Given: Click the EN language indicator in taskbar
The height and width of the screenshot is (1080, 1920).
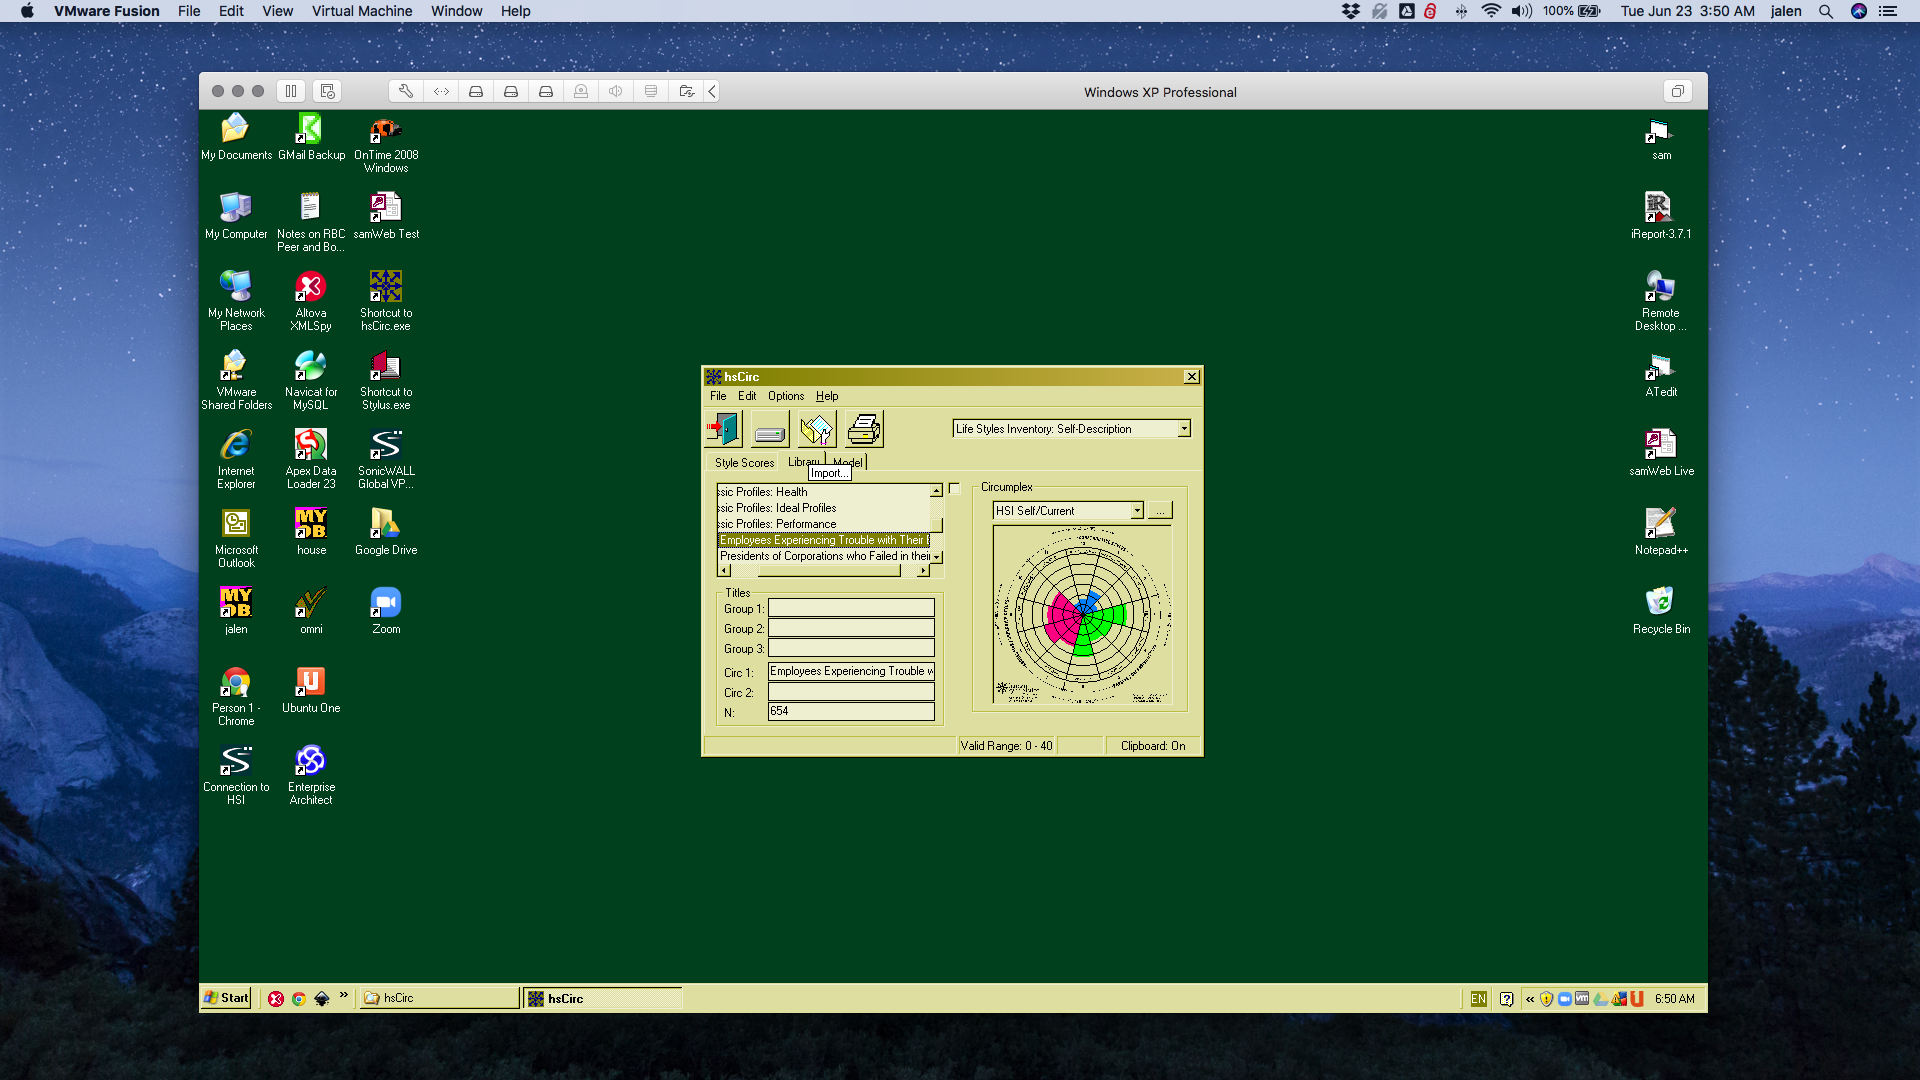Looking at the screenshot, I should tap(1478, 999).
